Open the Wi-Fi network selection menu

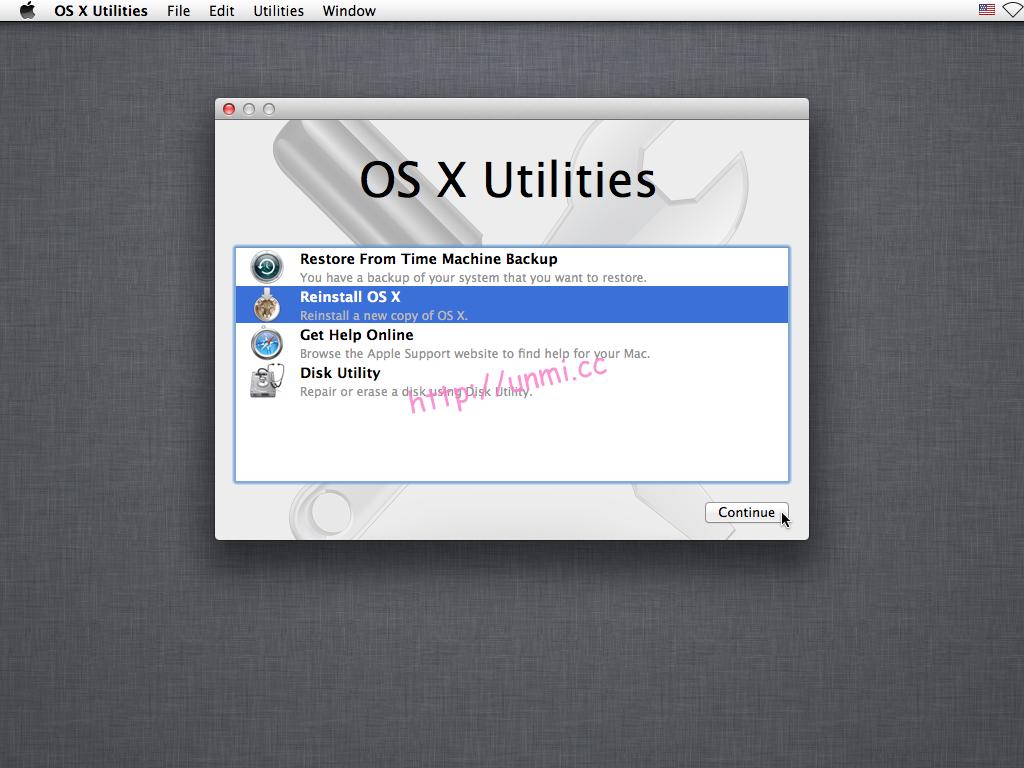click(1011, 10)
